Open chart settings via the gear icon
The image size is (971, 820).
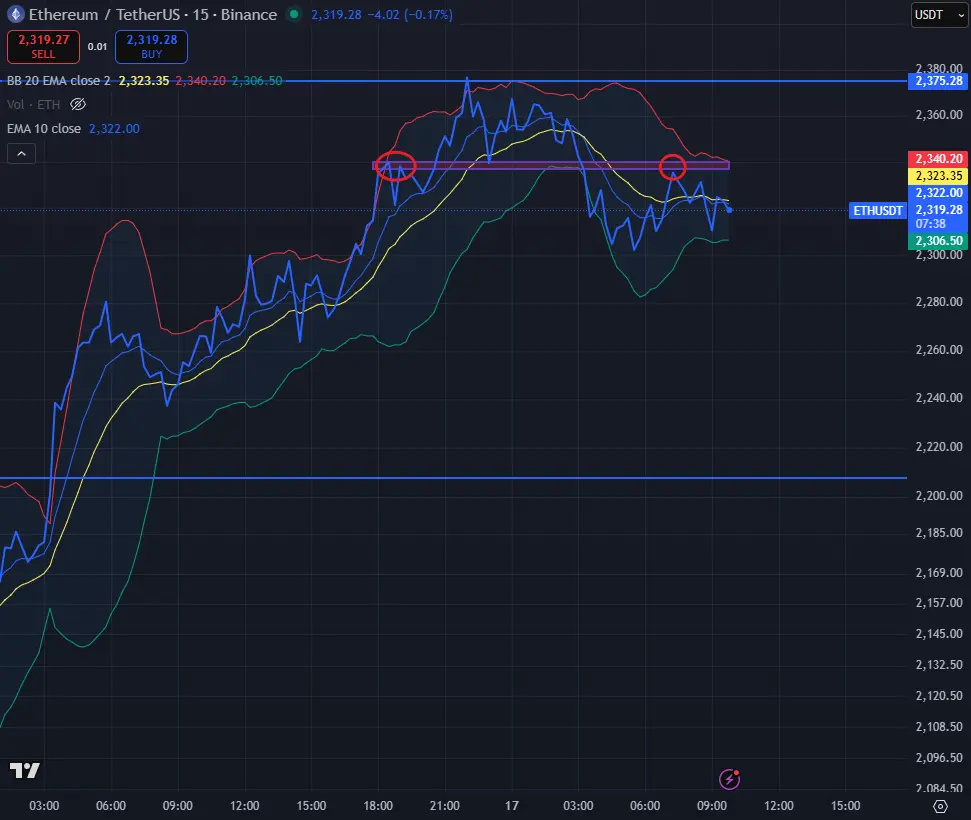940,805
